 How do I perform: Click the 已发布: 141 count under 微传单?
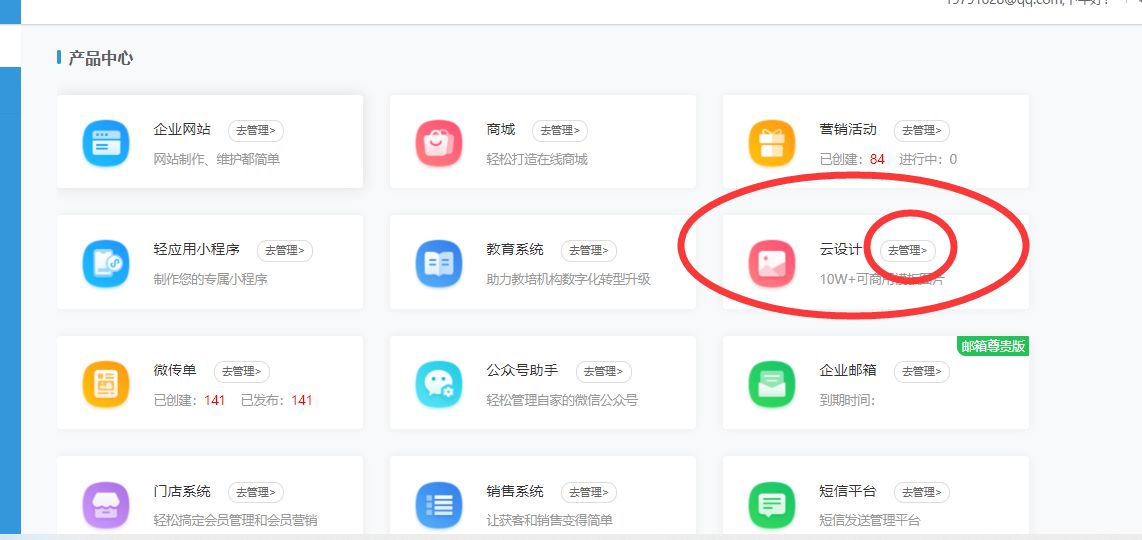277,400
